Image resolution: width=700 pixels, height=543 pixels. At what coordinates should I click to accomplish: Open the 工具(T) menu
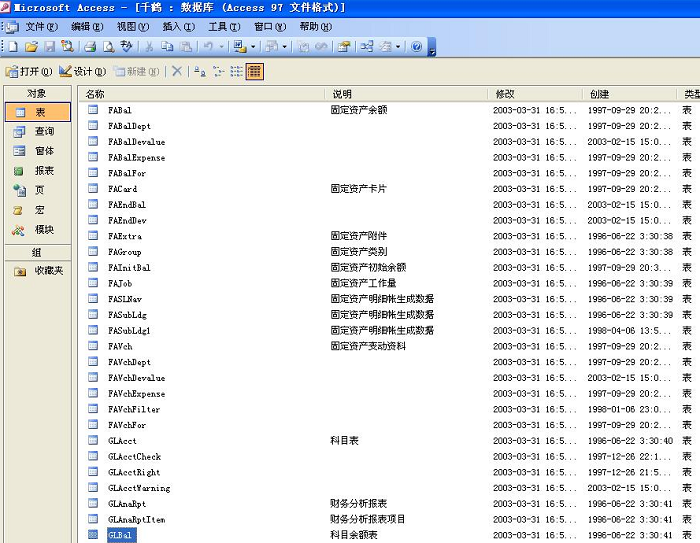point(223,26)
